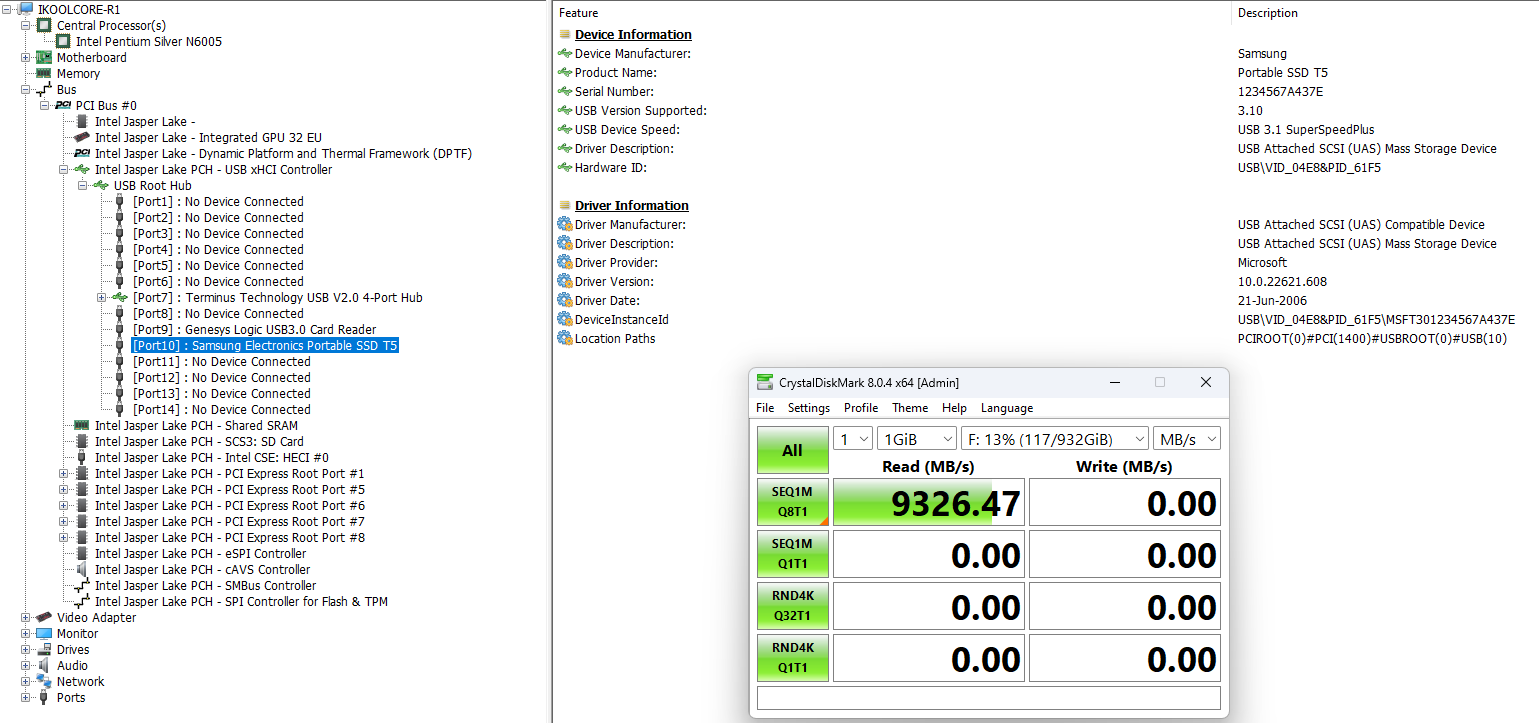
Task: Click the Memory module icon
Action: 44,73
